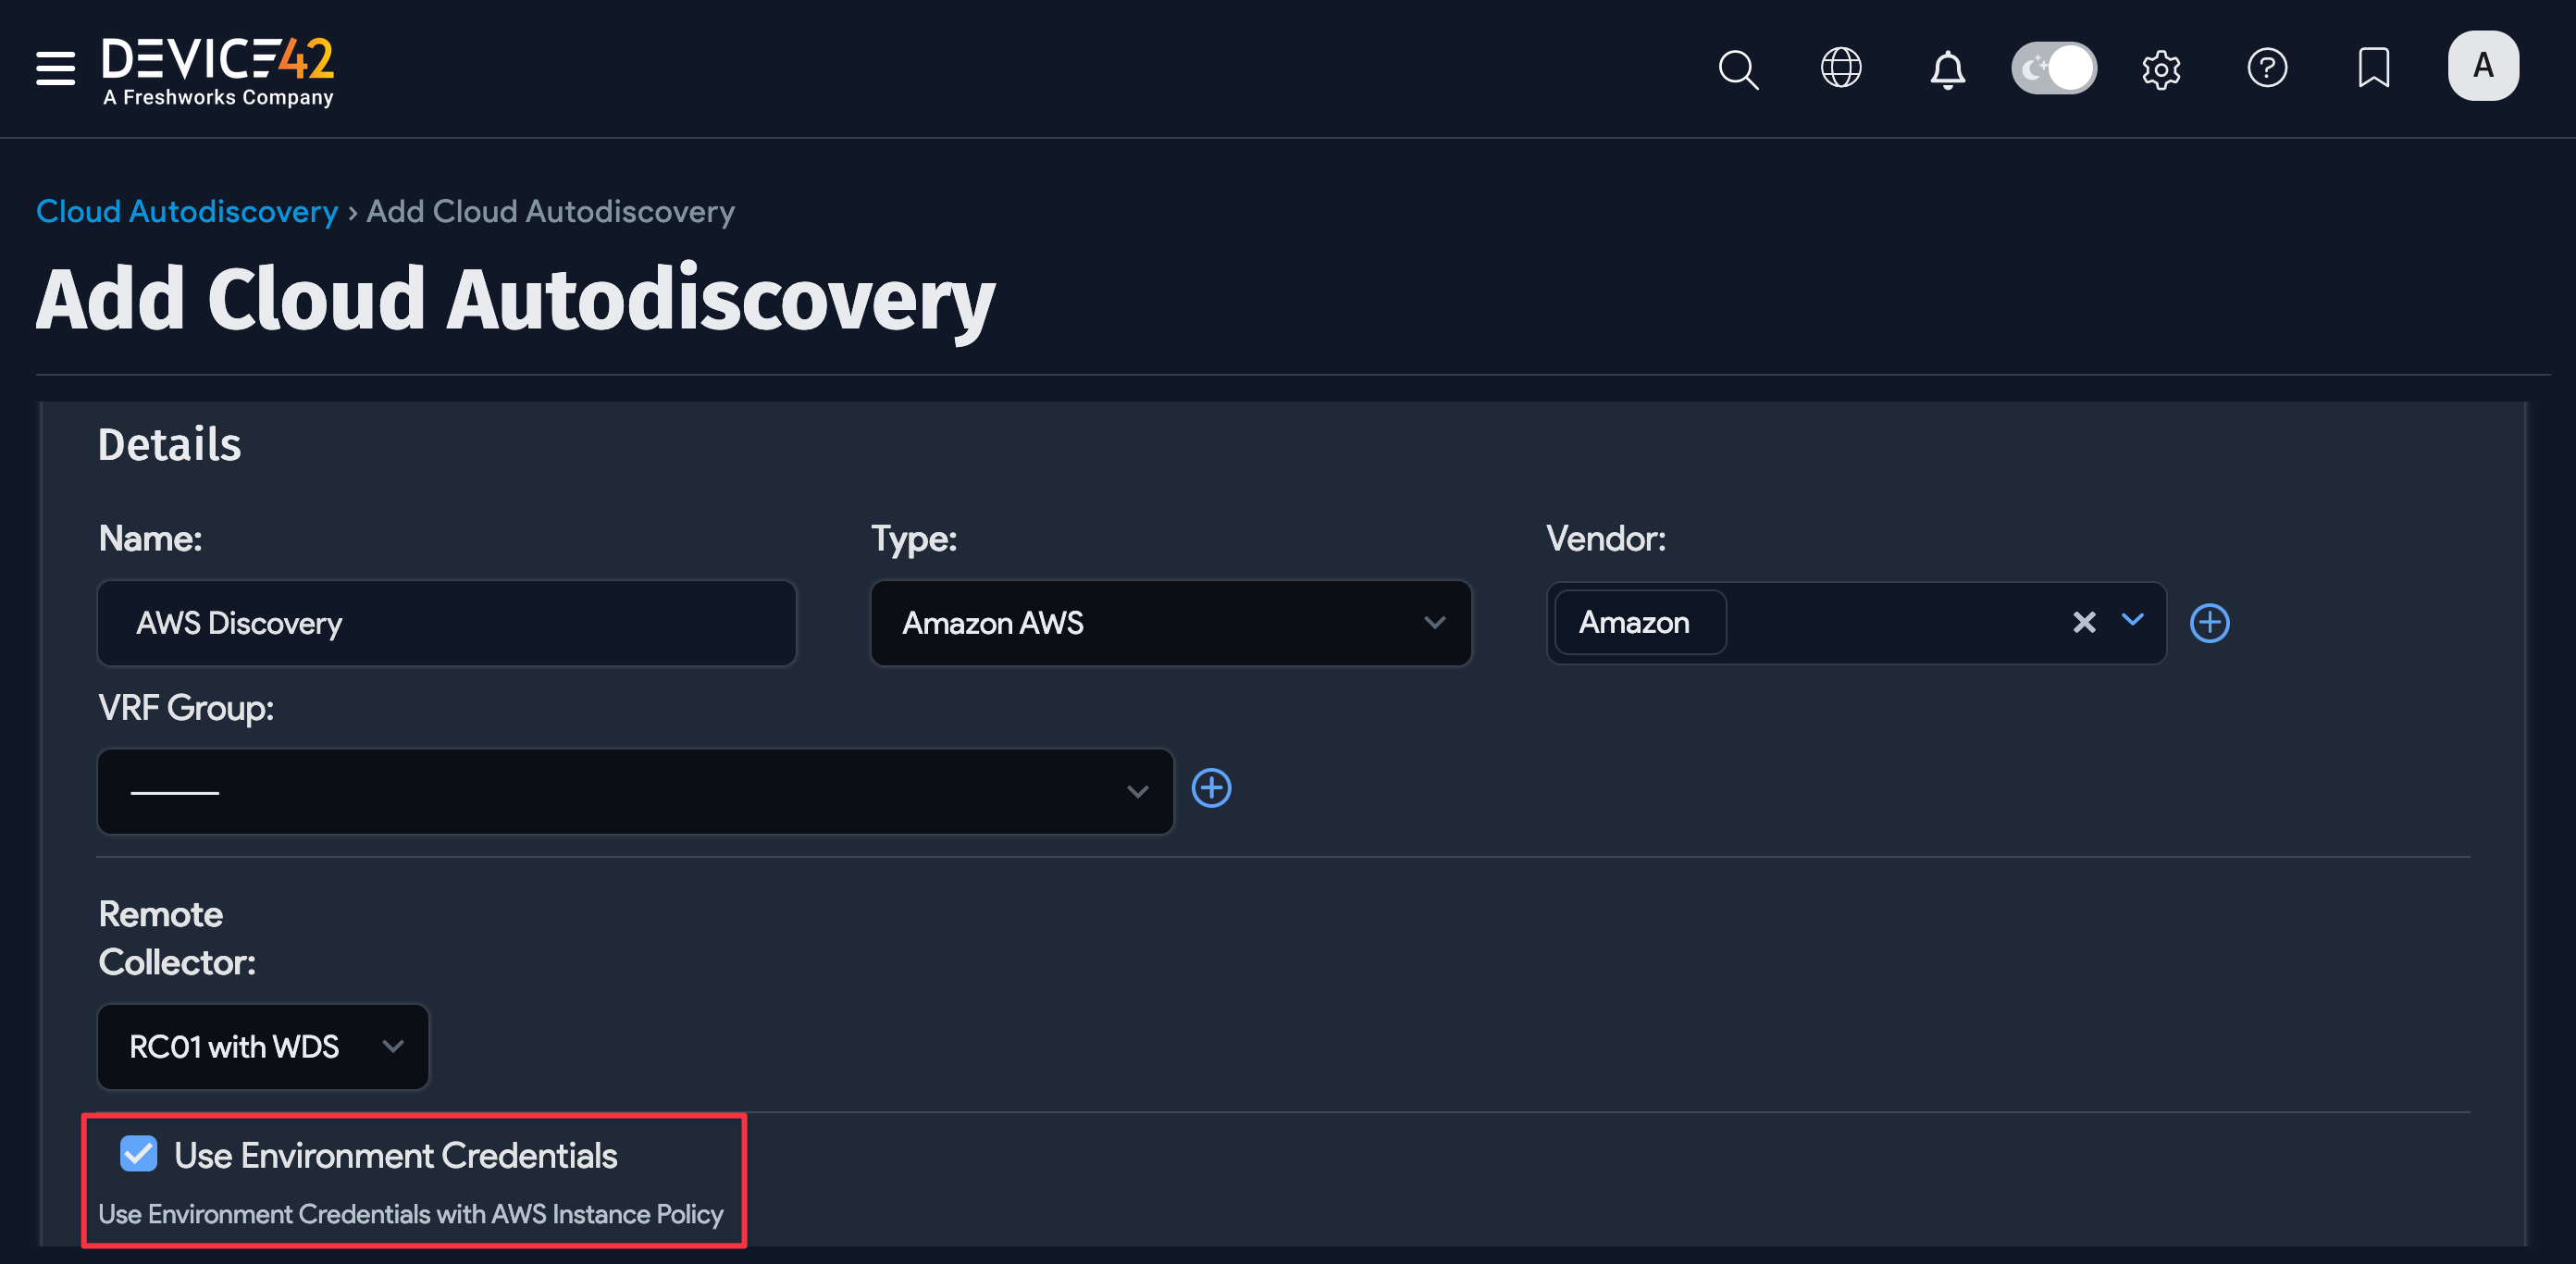This screenshot has width=2576, height=1264.
Task: Uncheck Use Environment Credentials checkbox
Action: point(138,1153)
